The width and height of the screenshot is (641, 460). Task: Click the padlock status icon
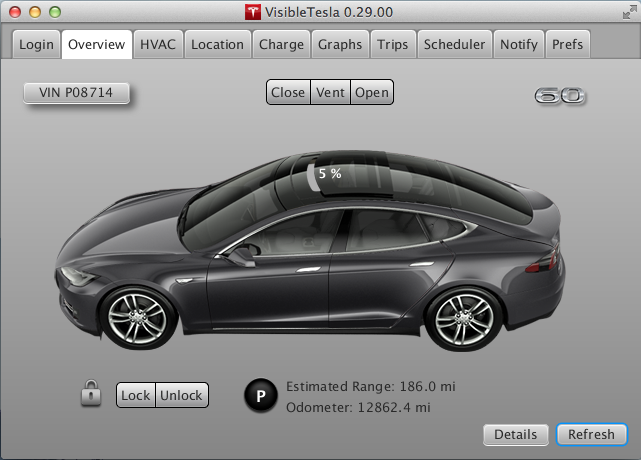[x=91, y=393]
